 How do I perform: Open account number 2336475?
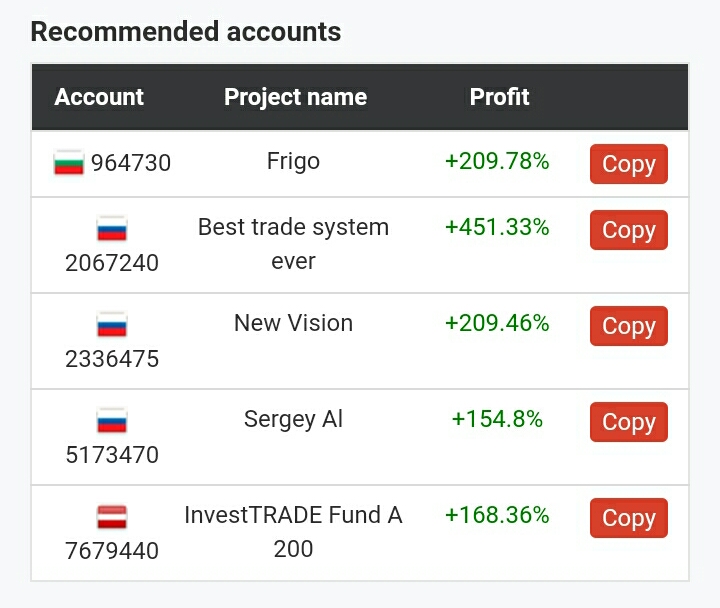coord(112,359)
